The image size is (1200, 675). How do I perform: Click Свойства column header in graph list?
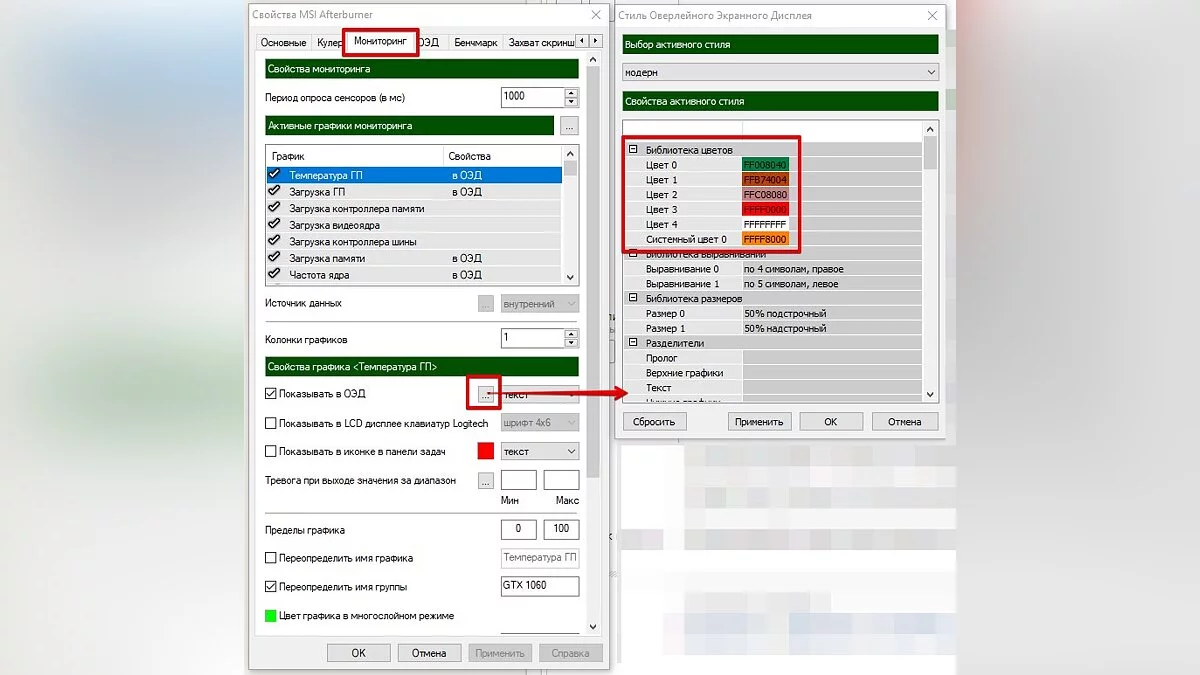[503, 157]
